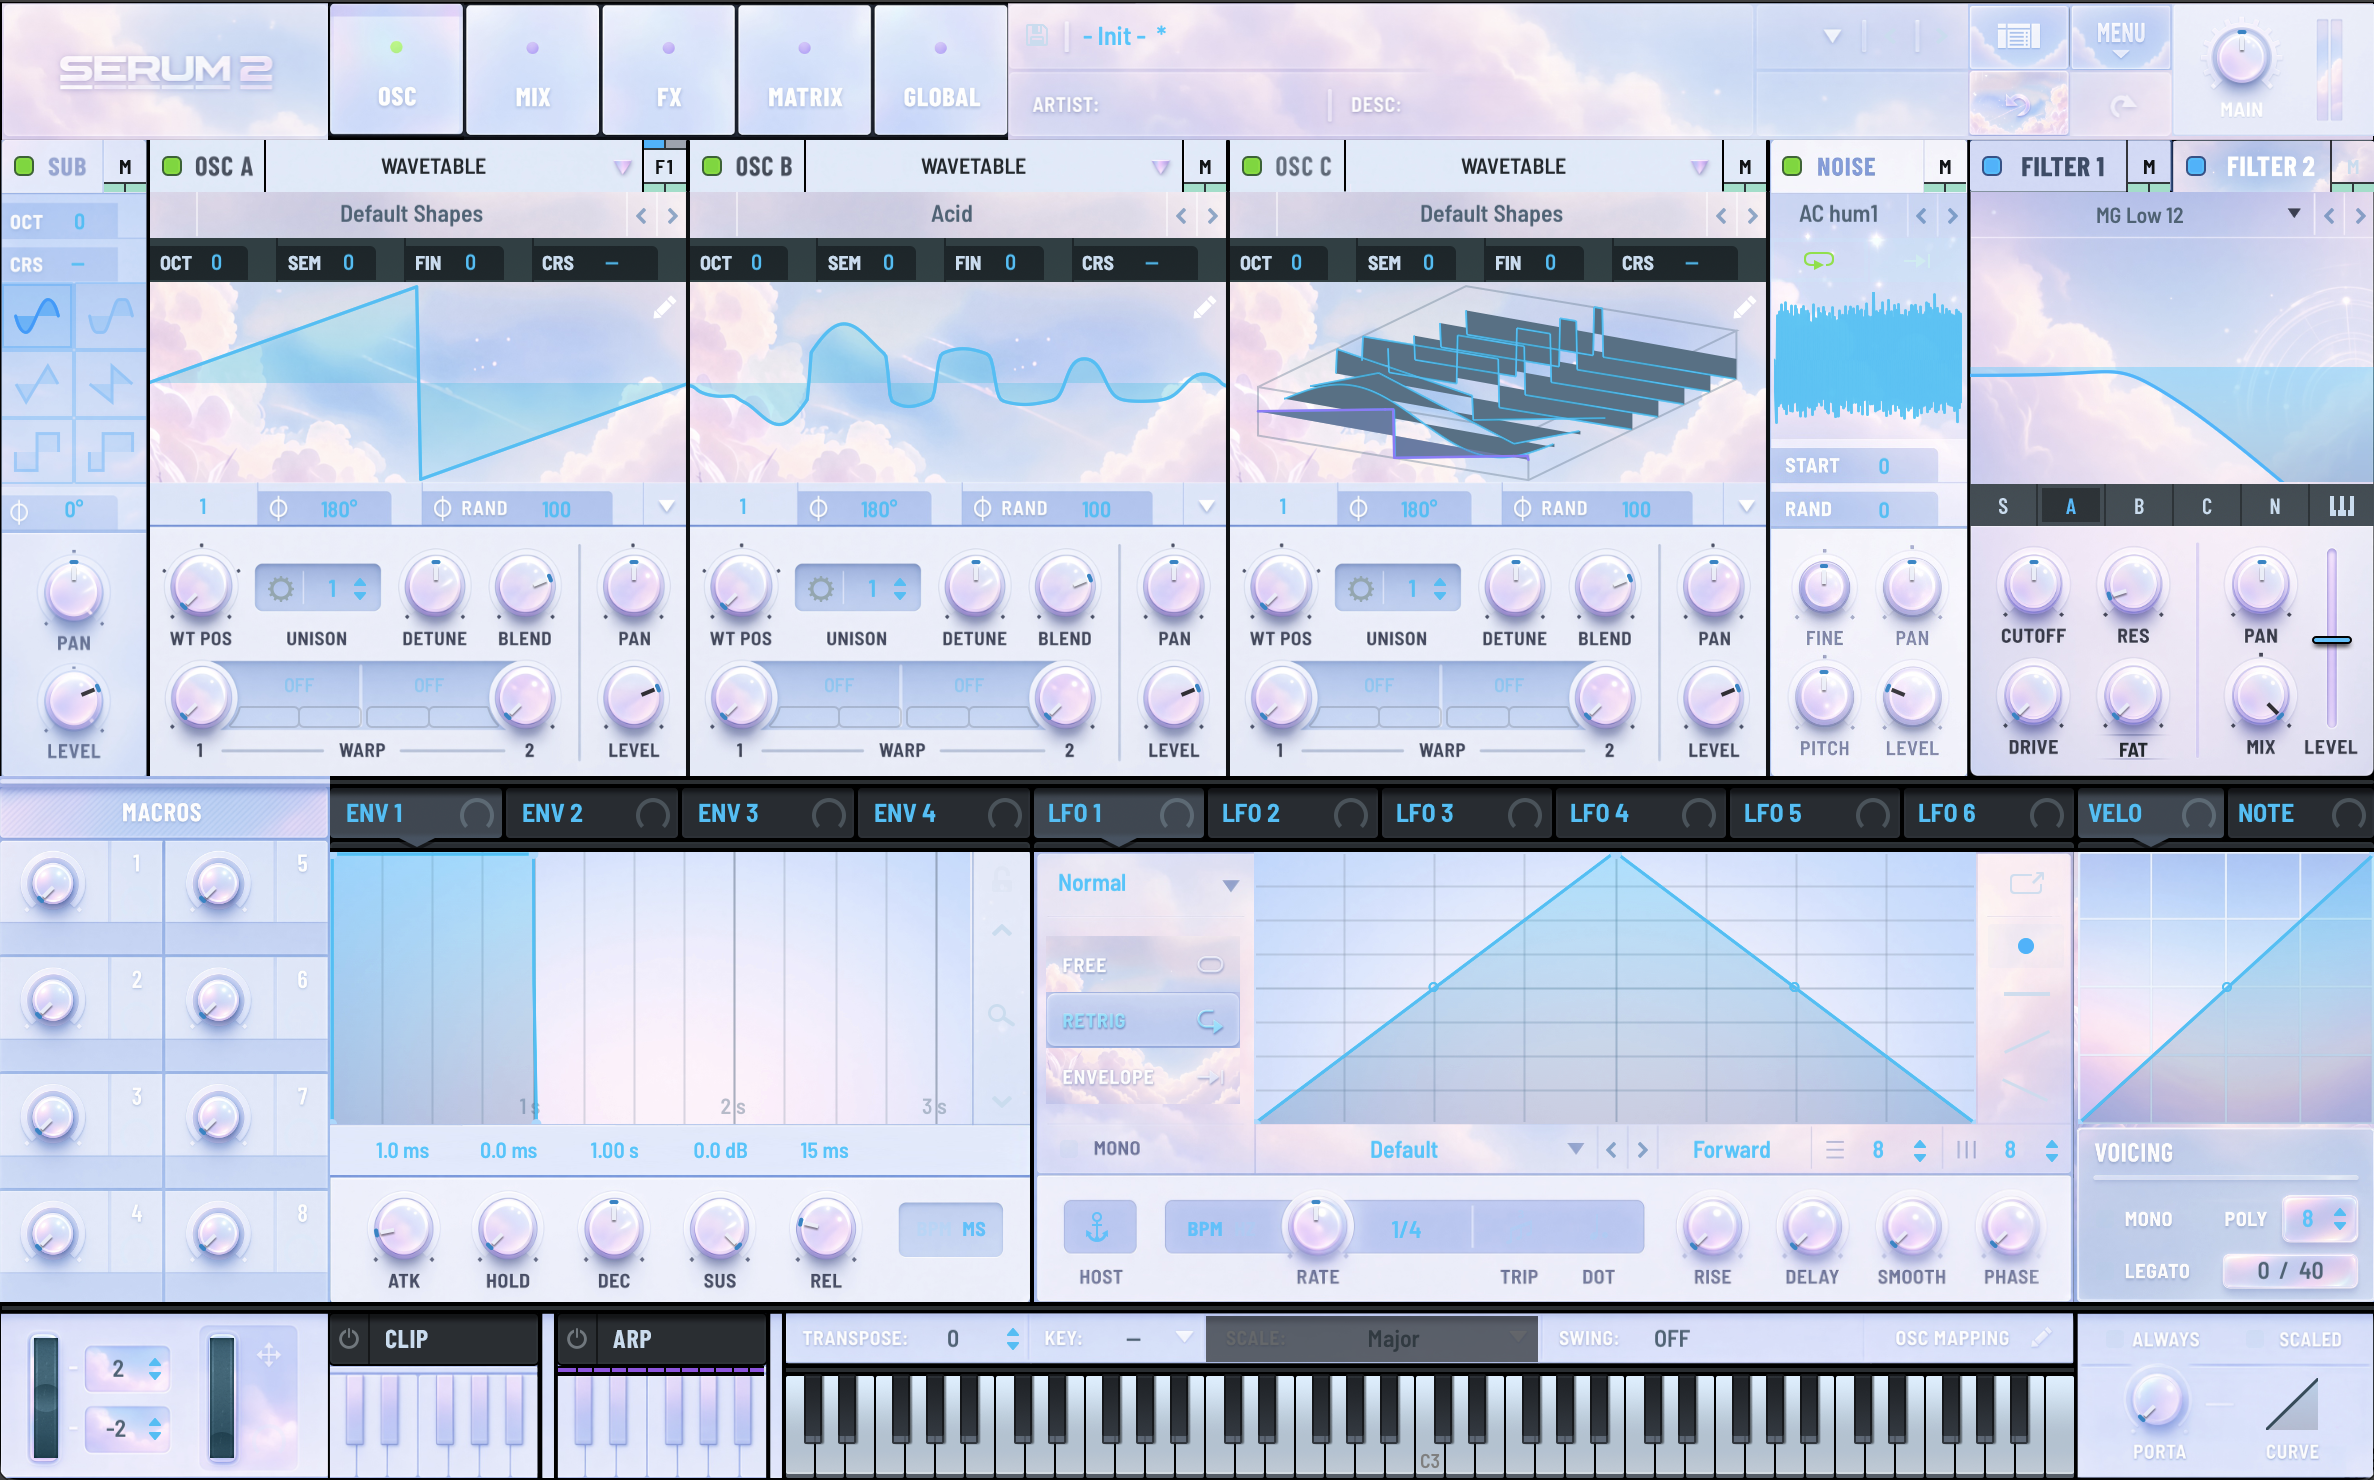Toggle the NOISE enable switch
Screen dimensions: 2374x1480
(1793, 166)
